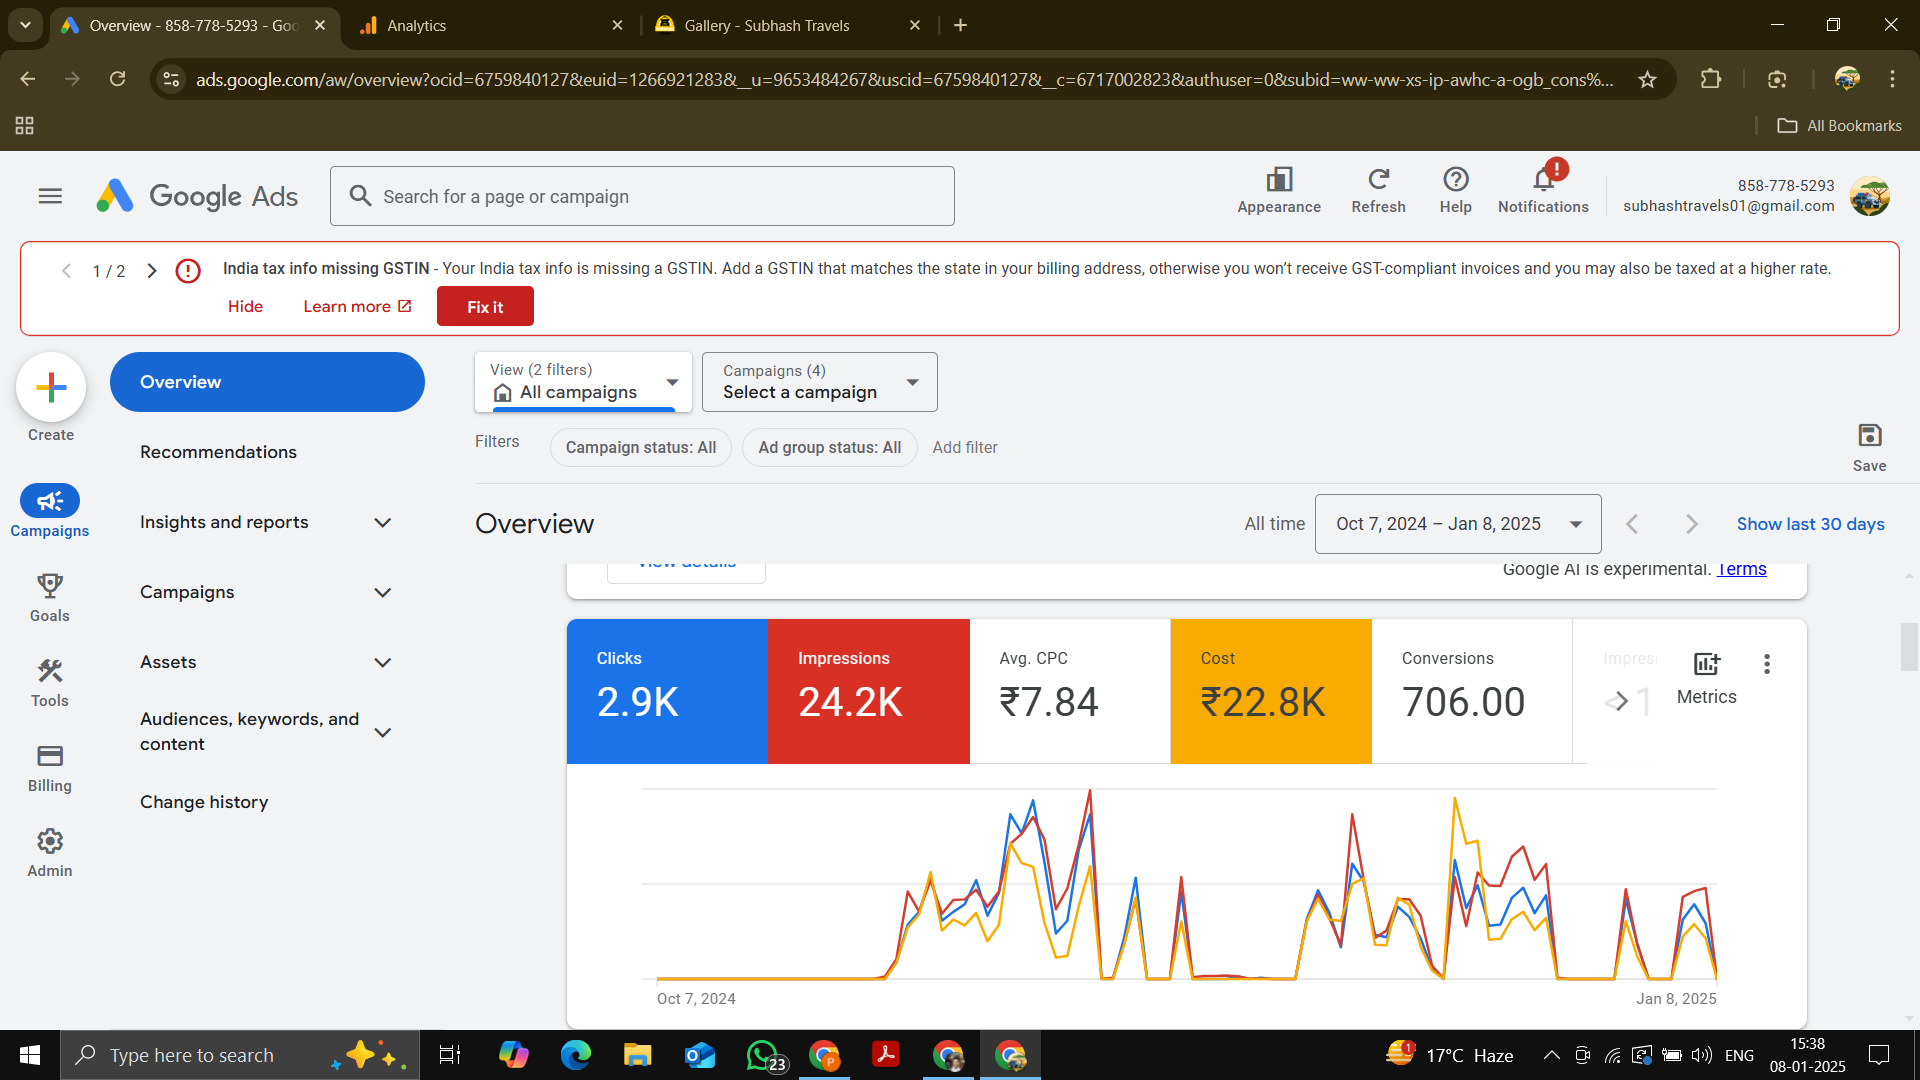
Task: Open the date range dropdown
Action: coord(1458,524)
